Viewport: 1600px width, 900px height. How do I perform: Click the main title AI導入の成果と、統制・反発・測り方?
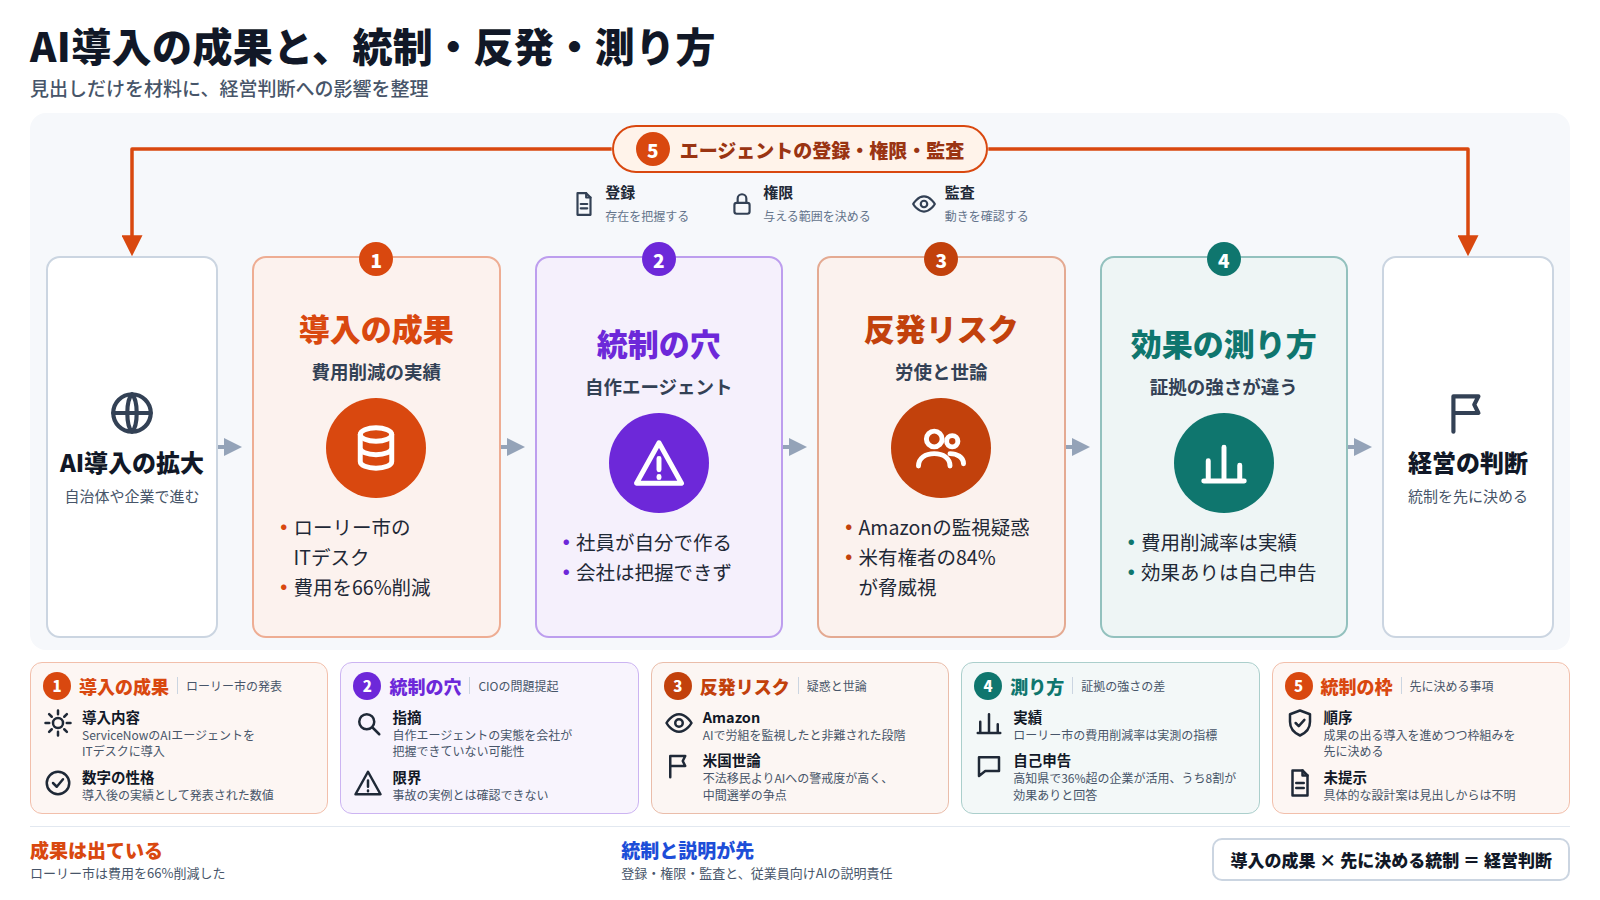[372, 47]
